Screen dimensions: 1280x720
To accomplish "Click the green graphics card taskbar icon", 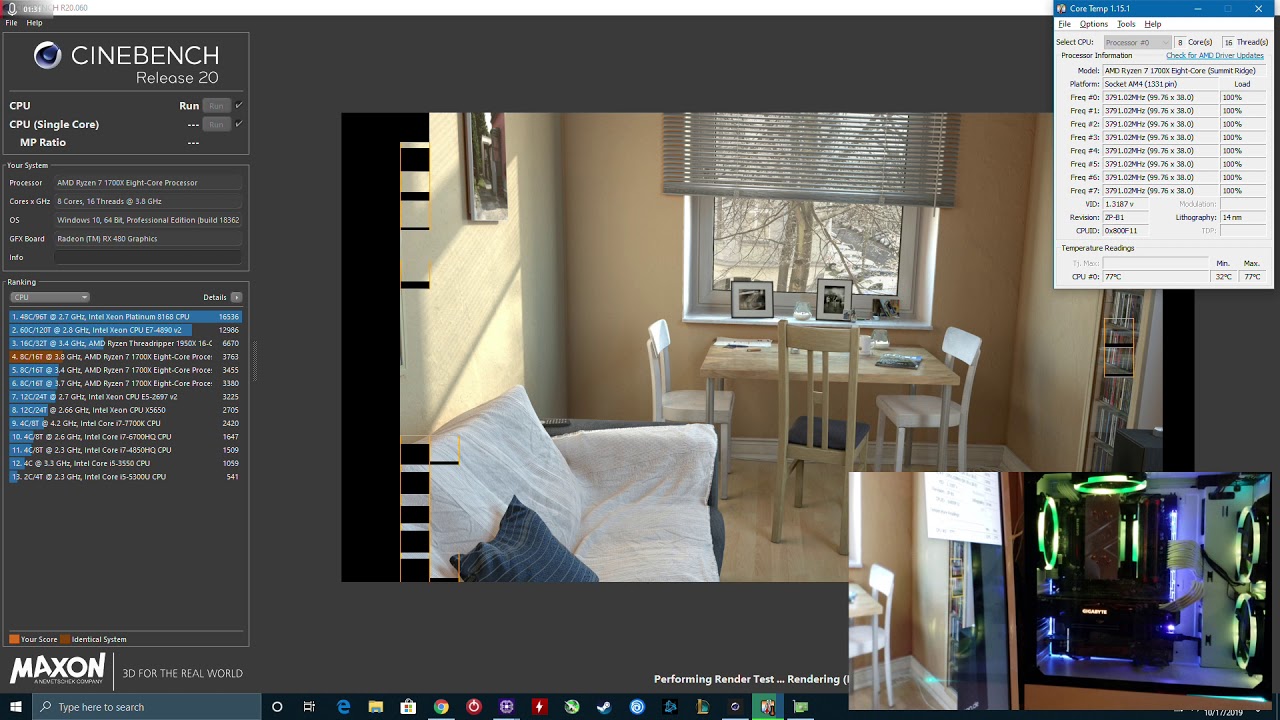I will (801, 707).
